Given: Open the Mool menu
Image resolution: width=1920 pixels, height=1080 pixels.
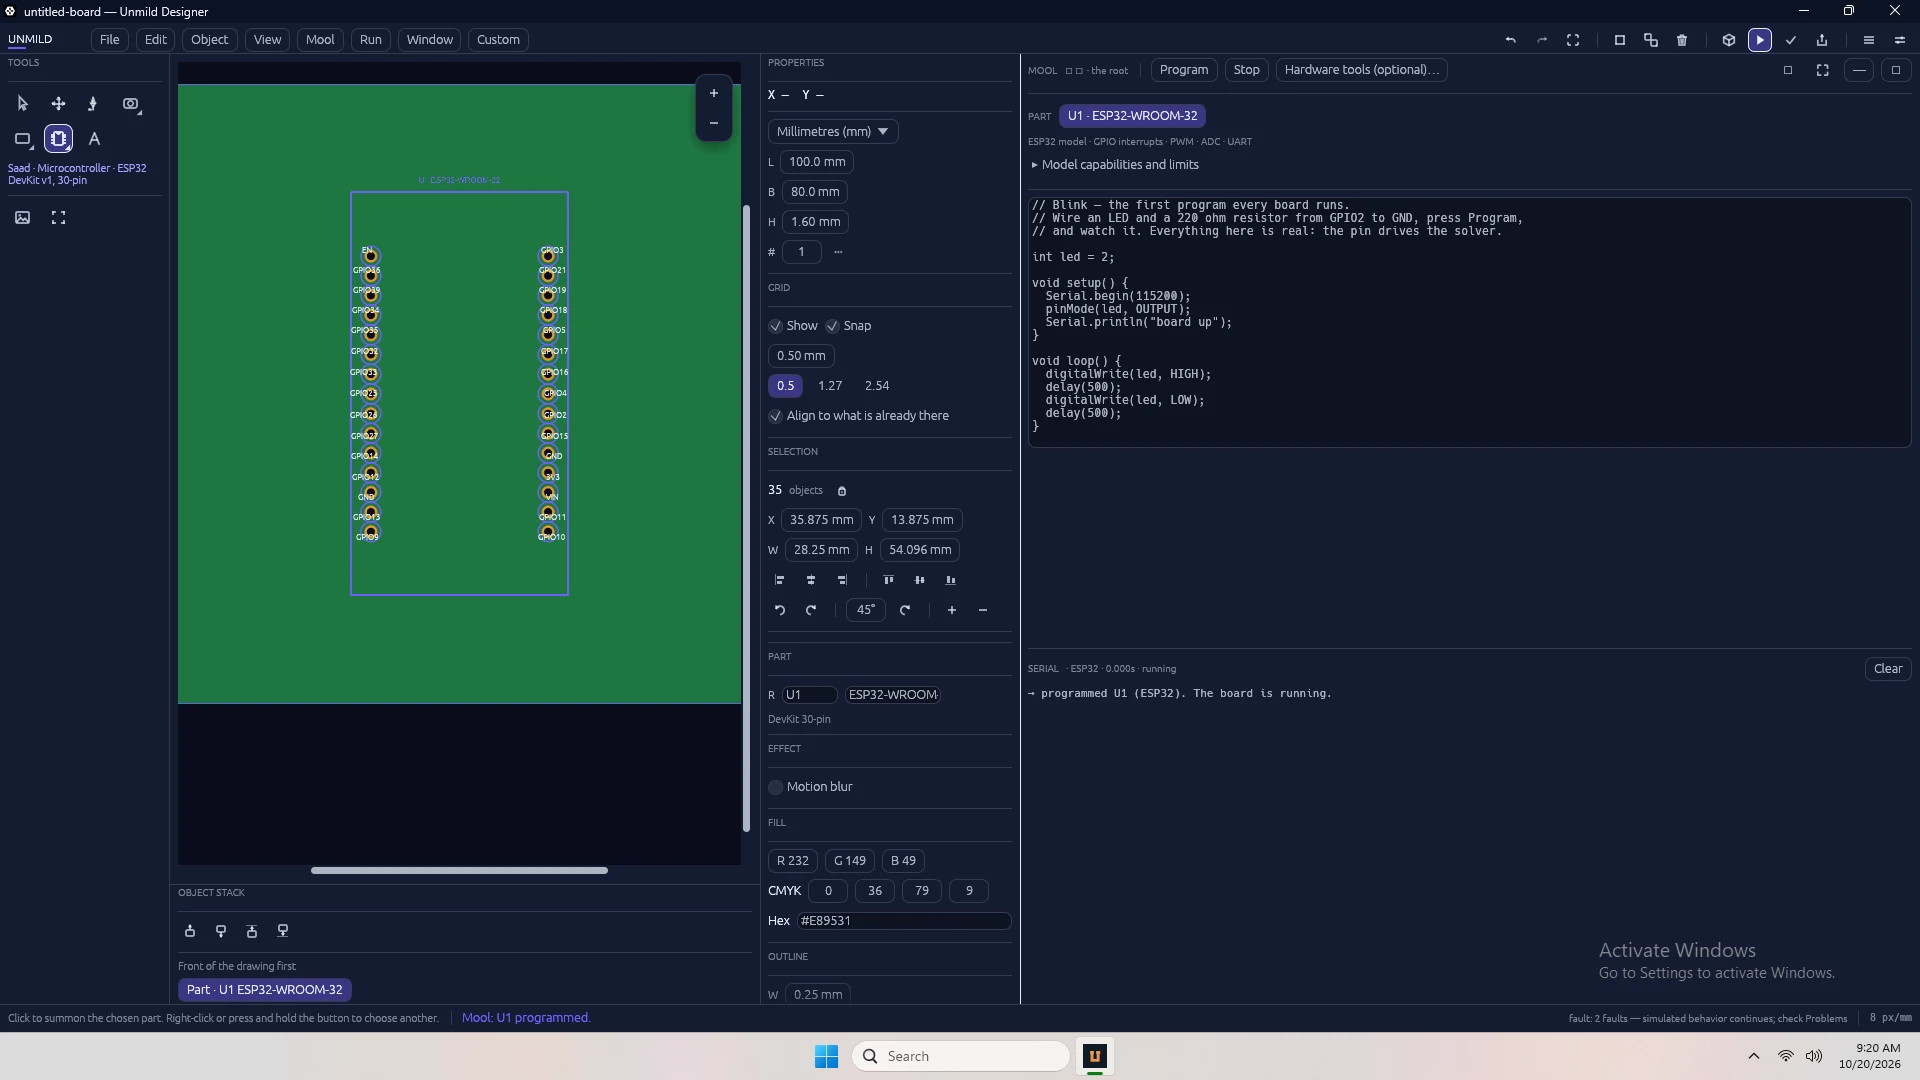Looking at the screenshot, I should point(320,40).
